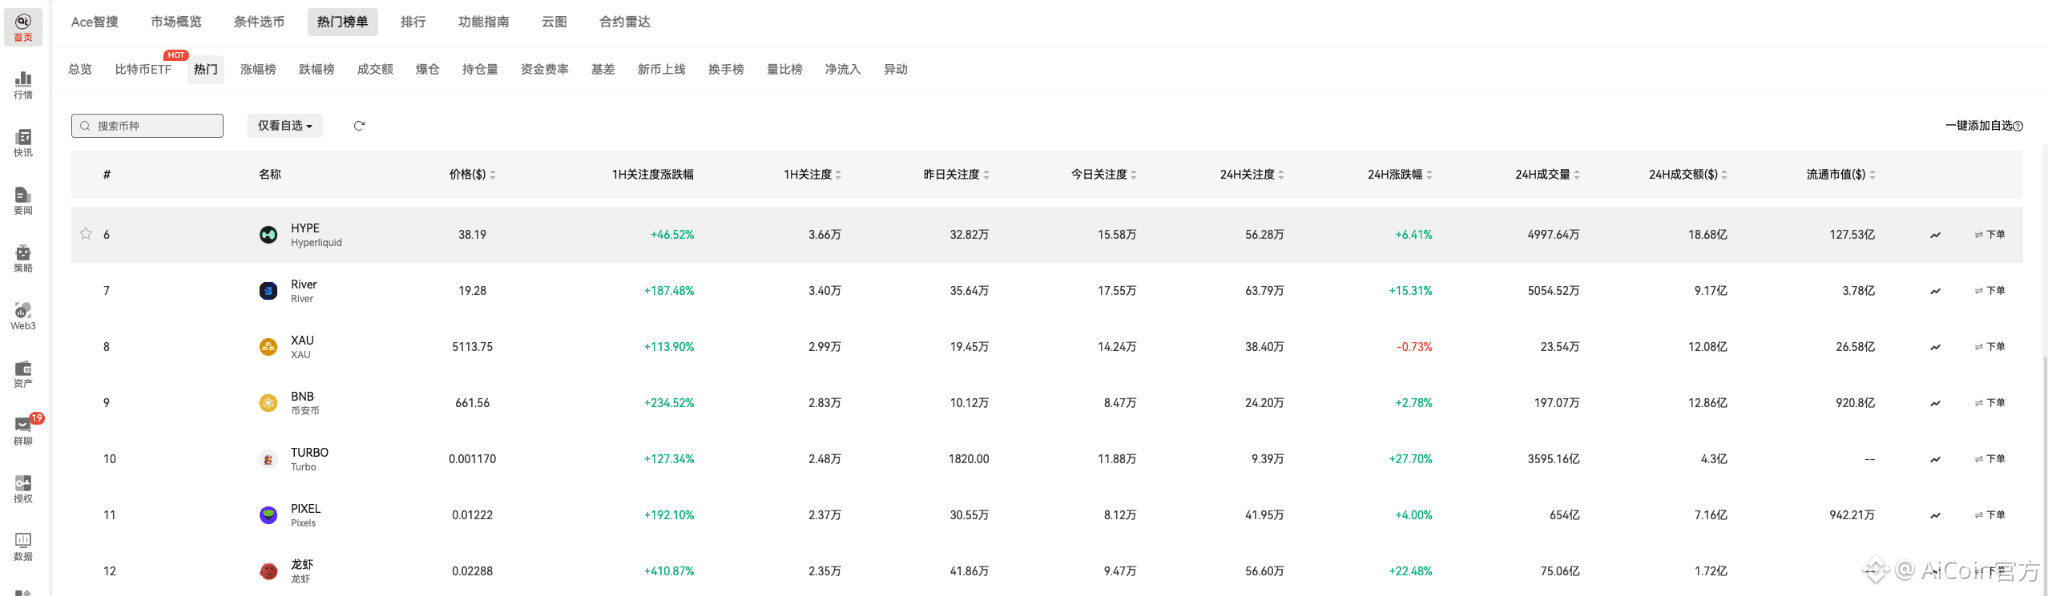The height and width of the screenshot is (596, 2048).
Task: Open the 资产 assets sidebar icon
Action: (x=23, y=373)
